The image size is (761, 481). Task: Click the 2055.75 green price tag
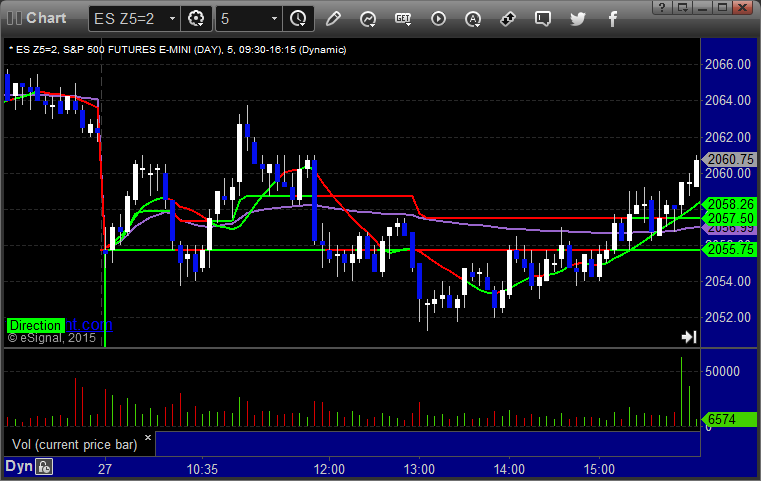(x=729, y=249)
